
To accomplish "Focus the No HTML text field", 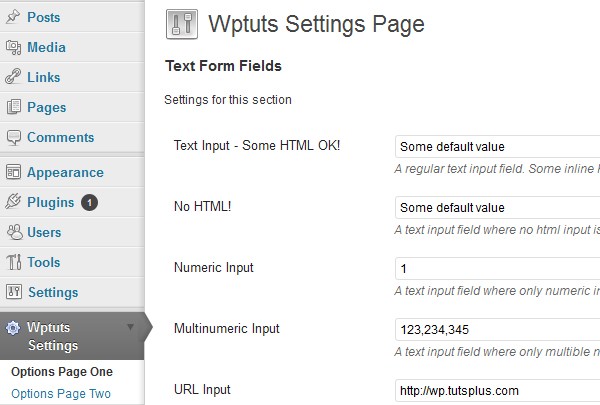I will [497, 207].
